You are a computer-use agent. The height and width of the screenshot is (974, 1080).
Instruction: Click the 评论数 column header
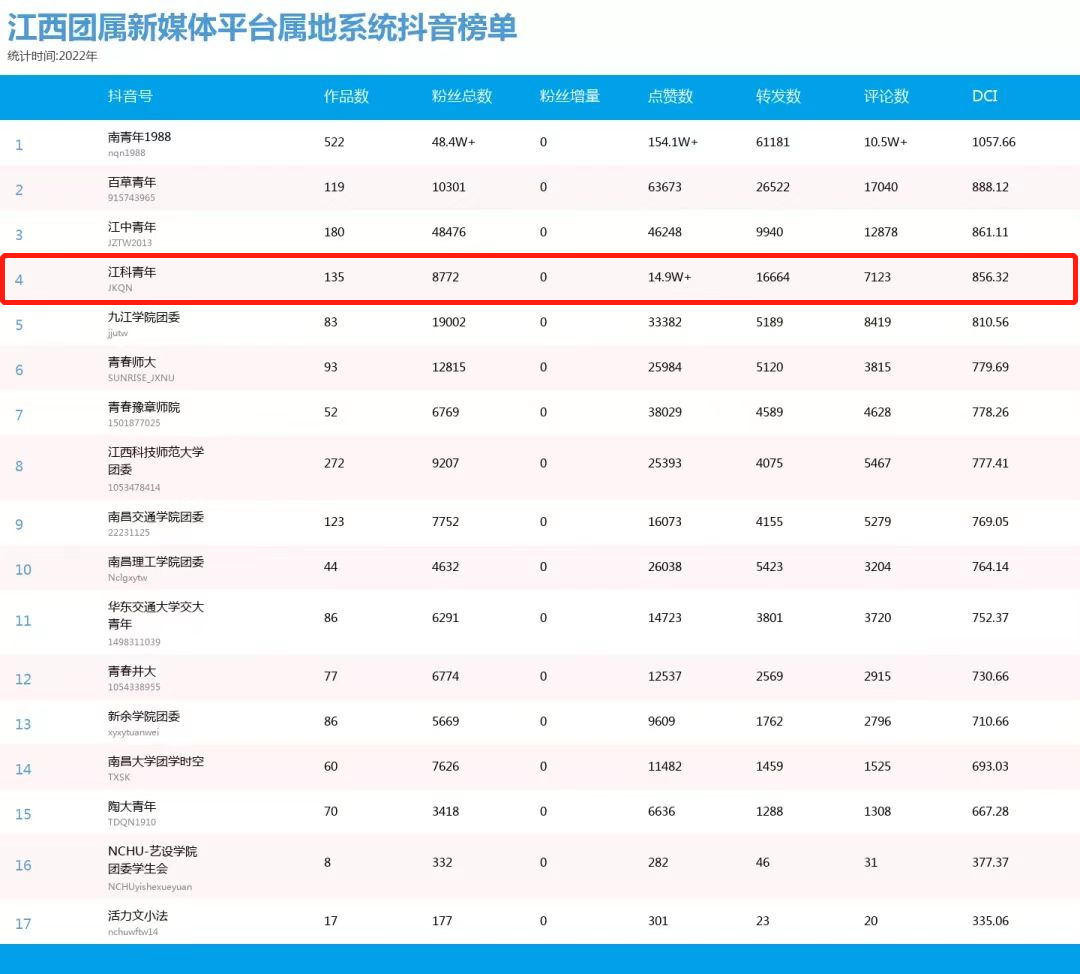coord(886,96)
